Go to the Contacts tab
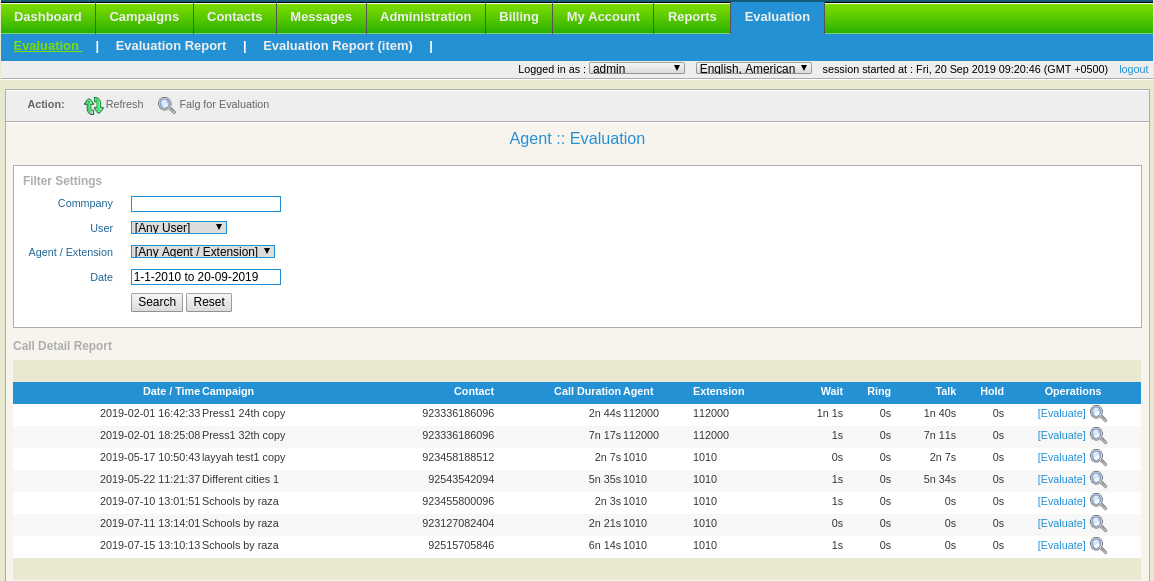Viewport: 1154px width, 581px height. (235, 17)
